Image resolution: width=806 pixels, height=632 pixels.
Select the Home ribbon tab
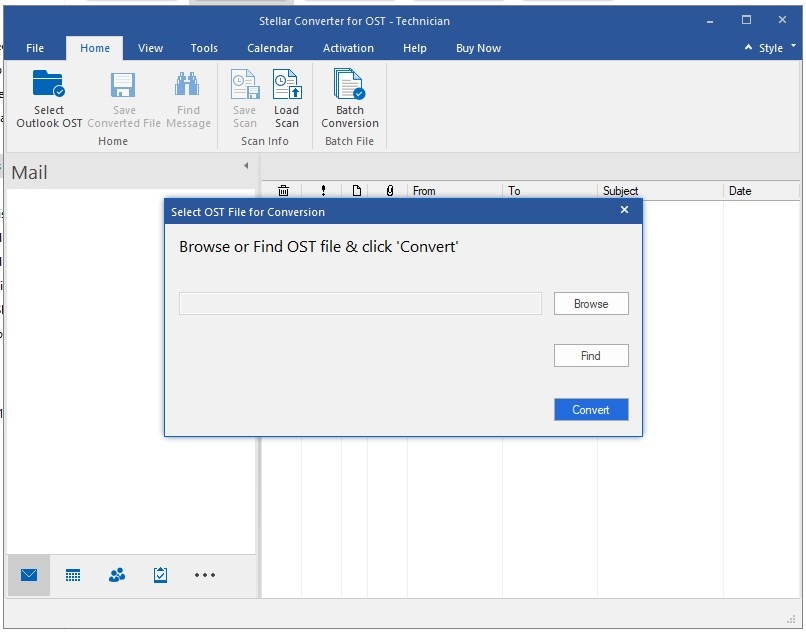(95, 48)
